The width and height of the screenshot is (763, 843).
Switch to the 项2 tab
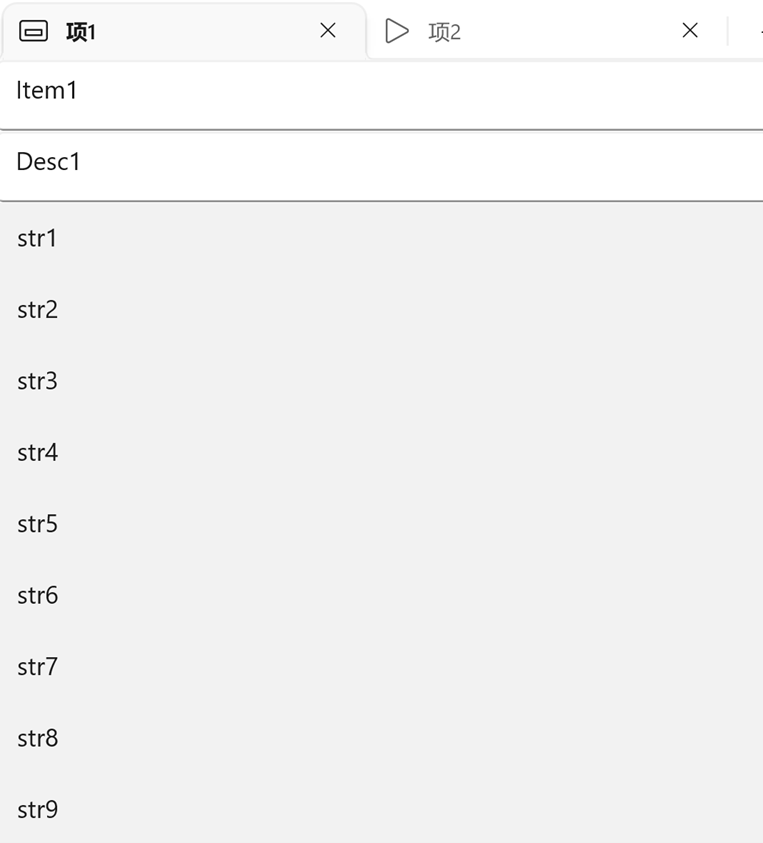[x=547, y=31]
